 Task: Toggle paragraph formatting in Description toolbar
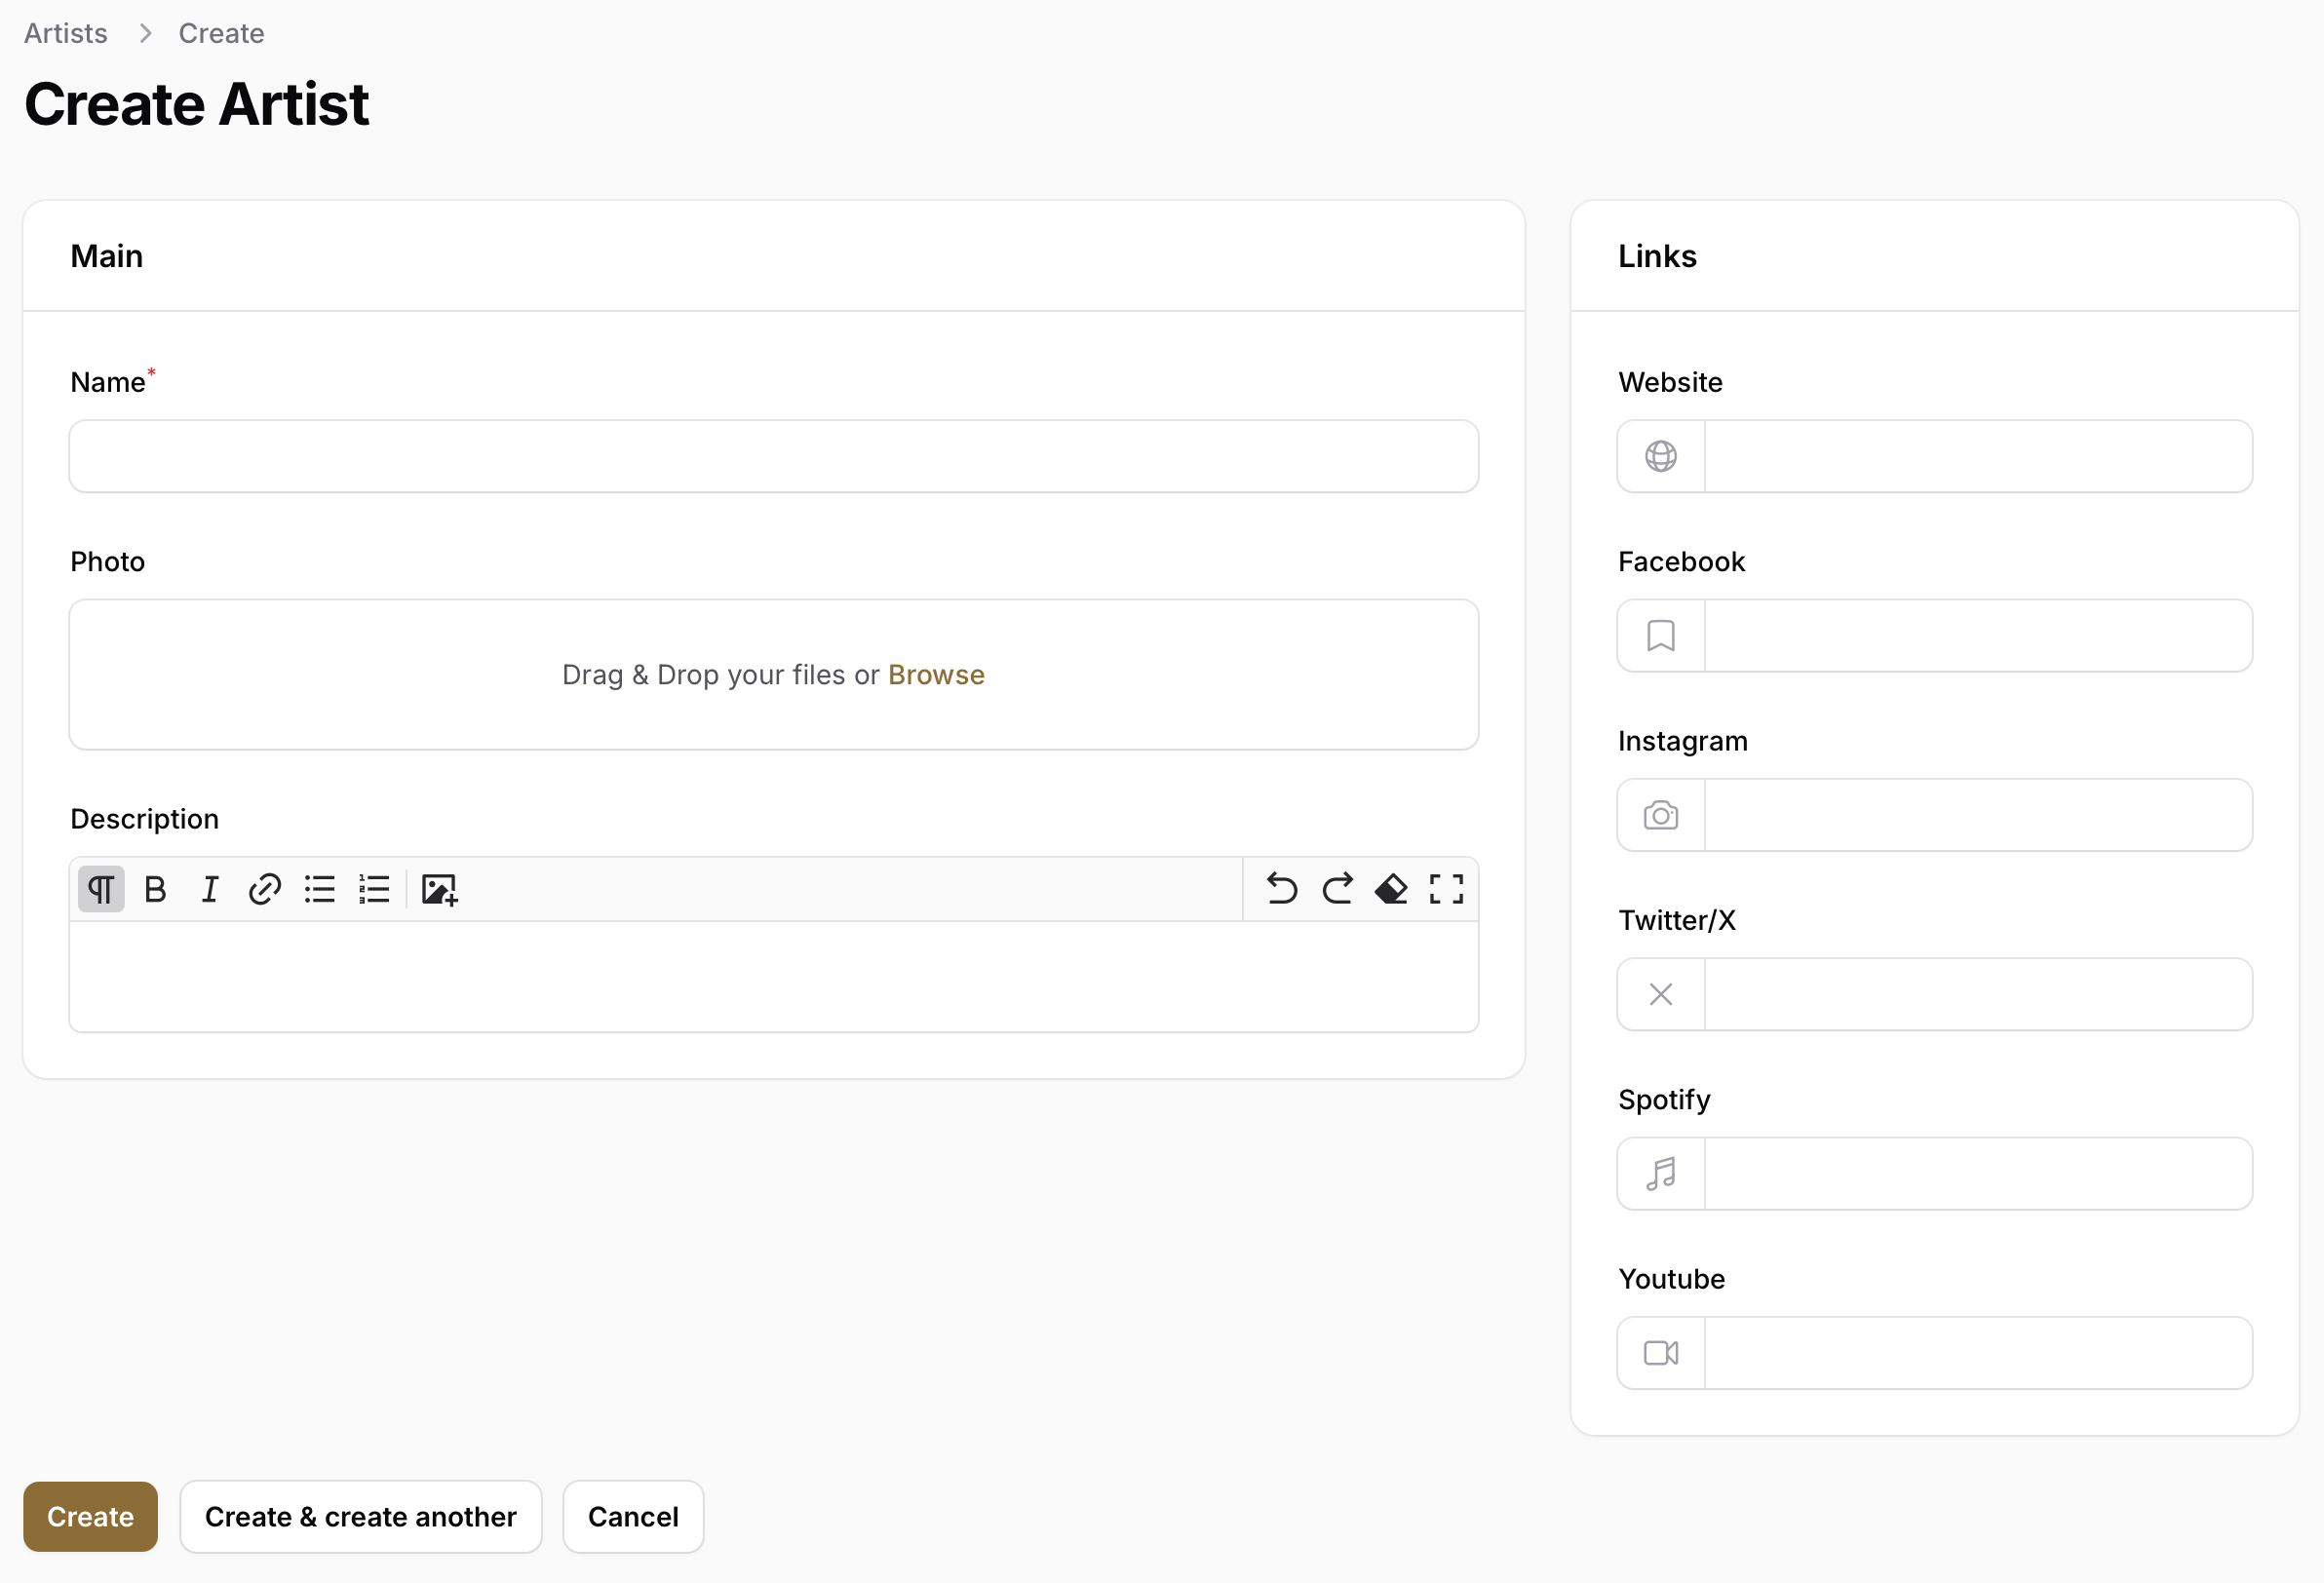[x=101, y=889]
